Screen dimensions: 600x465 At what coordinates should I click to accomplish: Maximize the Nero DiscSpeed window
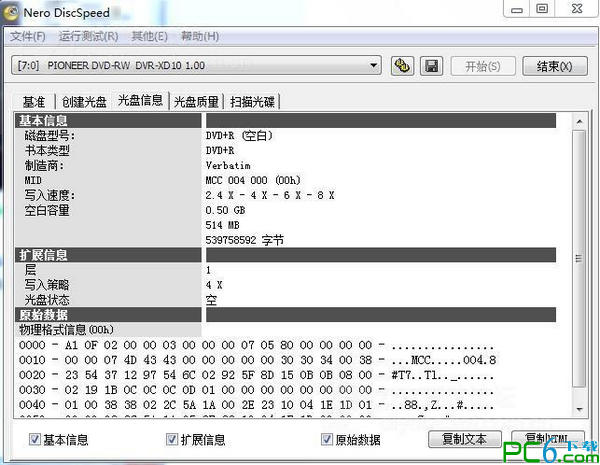click(x=542, y=9)
